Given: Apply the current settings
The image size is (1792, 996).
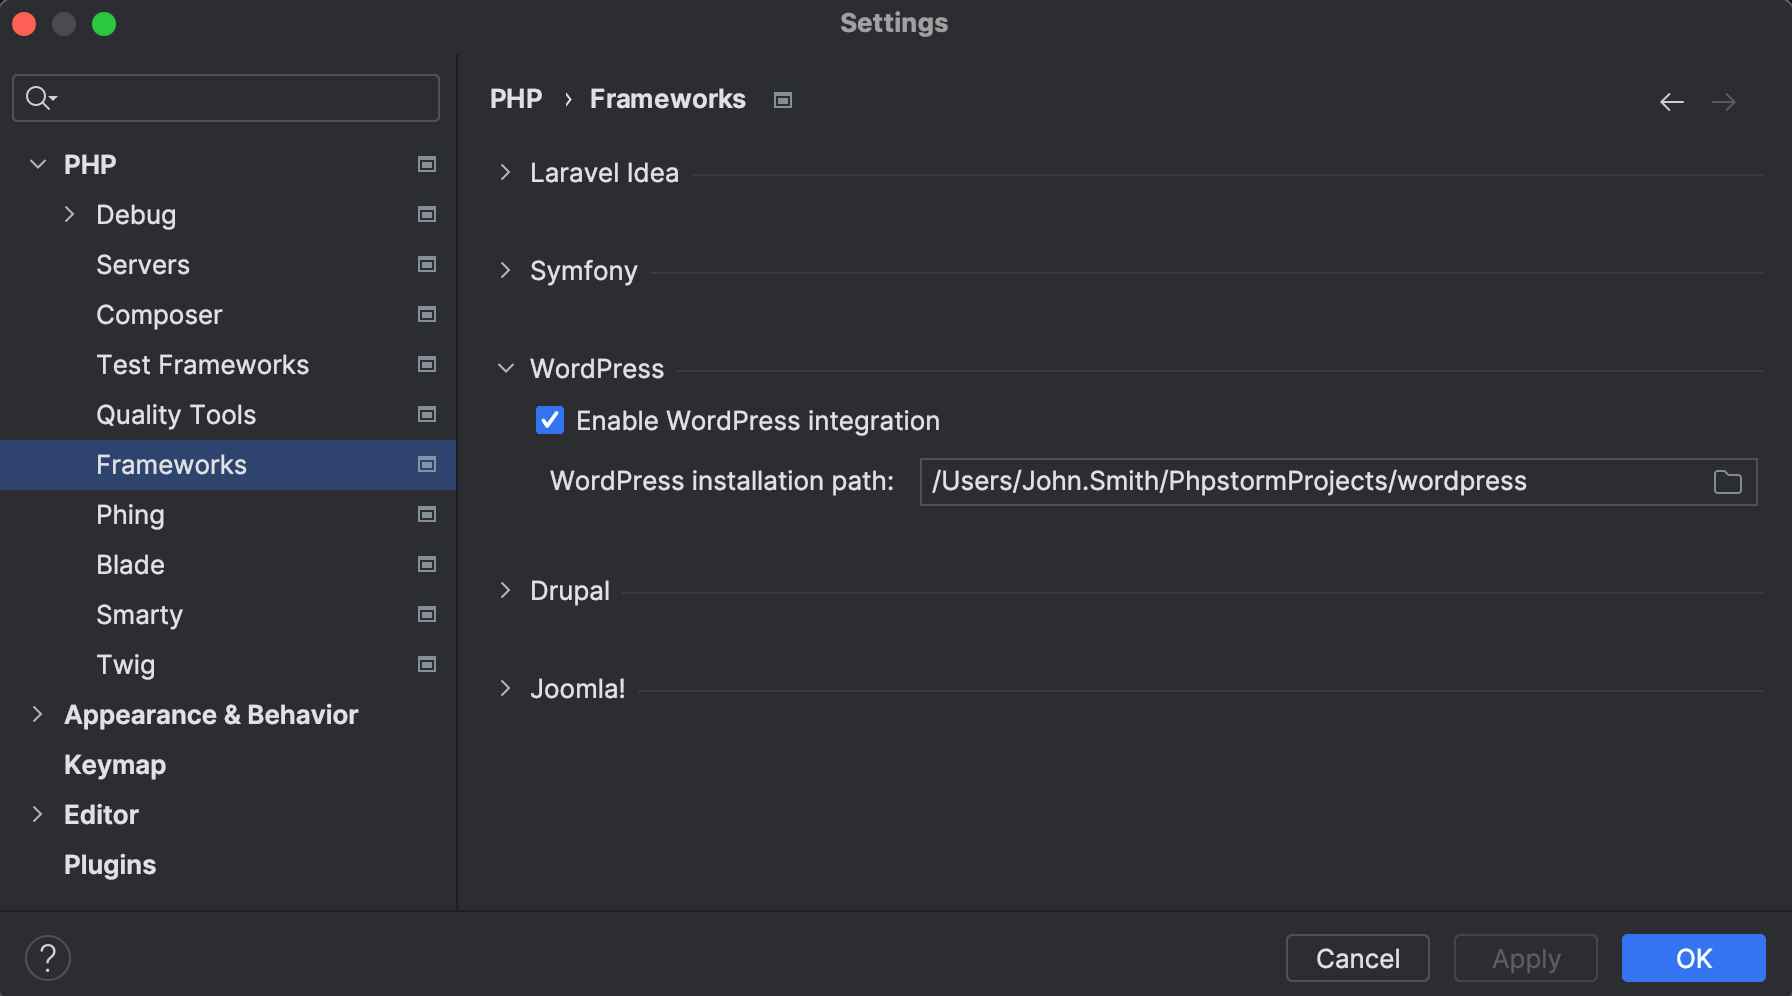Looking at the screenshot, I should [1525, 958].
